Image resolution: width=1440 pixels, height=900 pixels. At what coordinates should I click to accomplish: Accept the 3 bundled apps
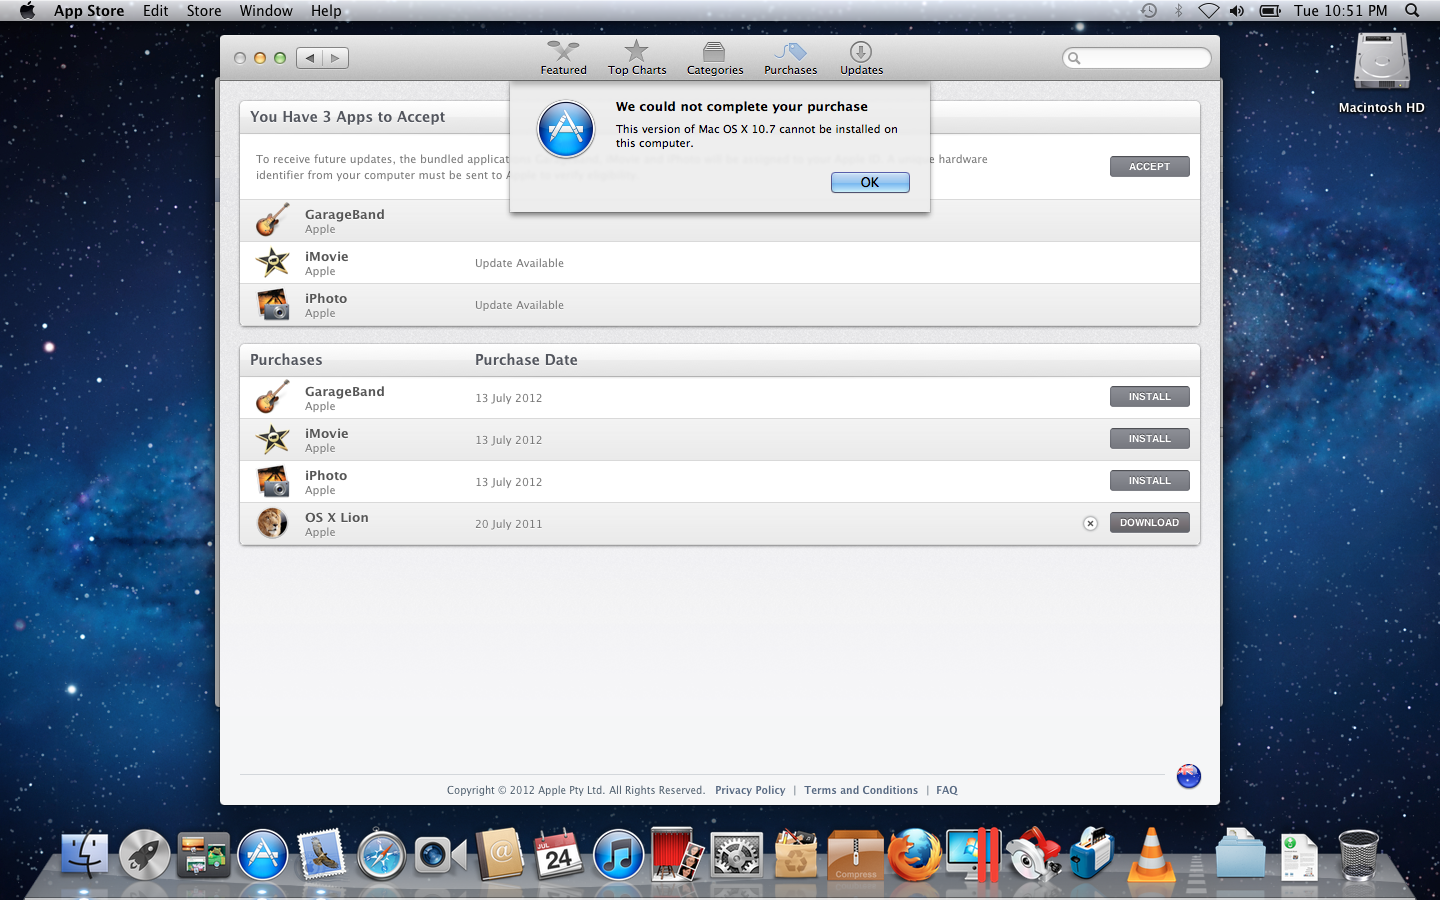click(1150, 167)
